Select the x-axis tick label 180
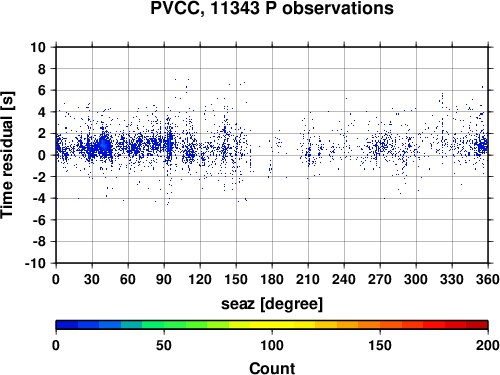 [x=272, y=279]
